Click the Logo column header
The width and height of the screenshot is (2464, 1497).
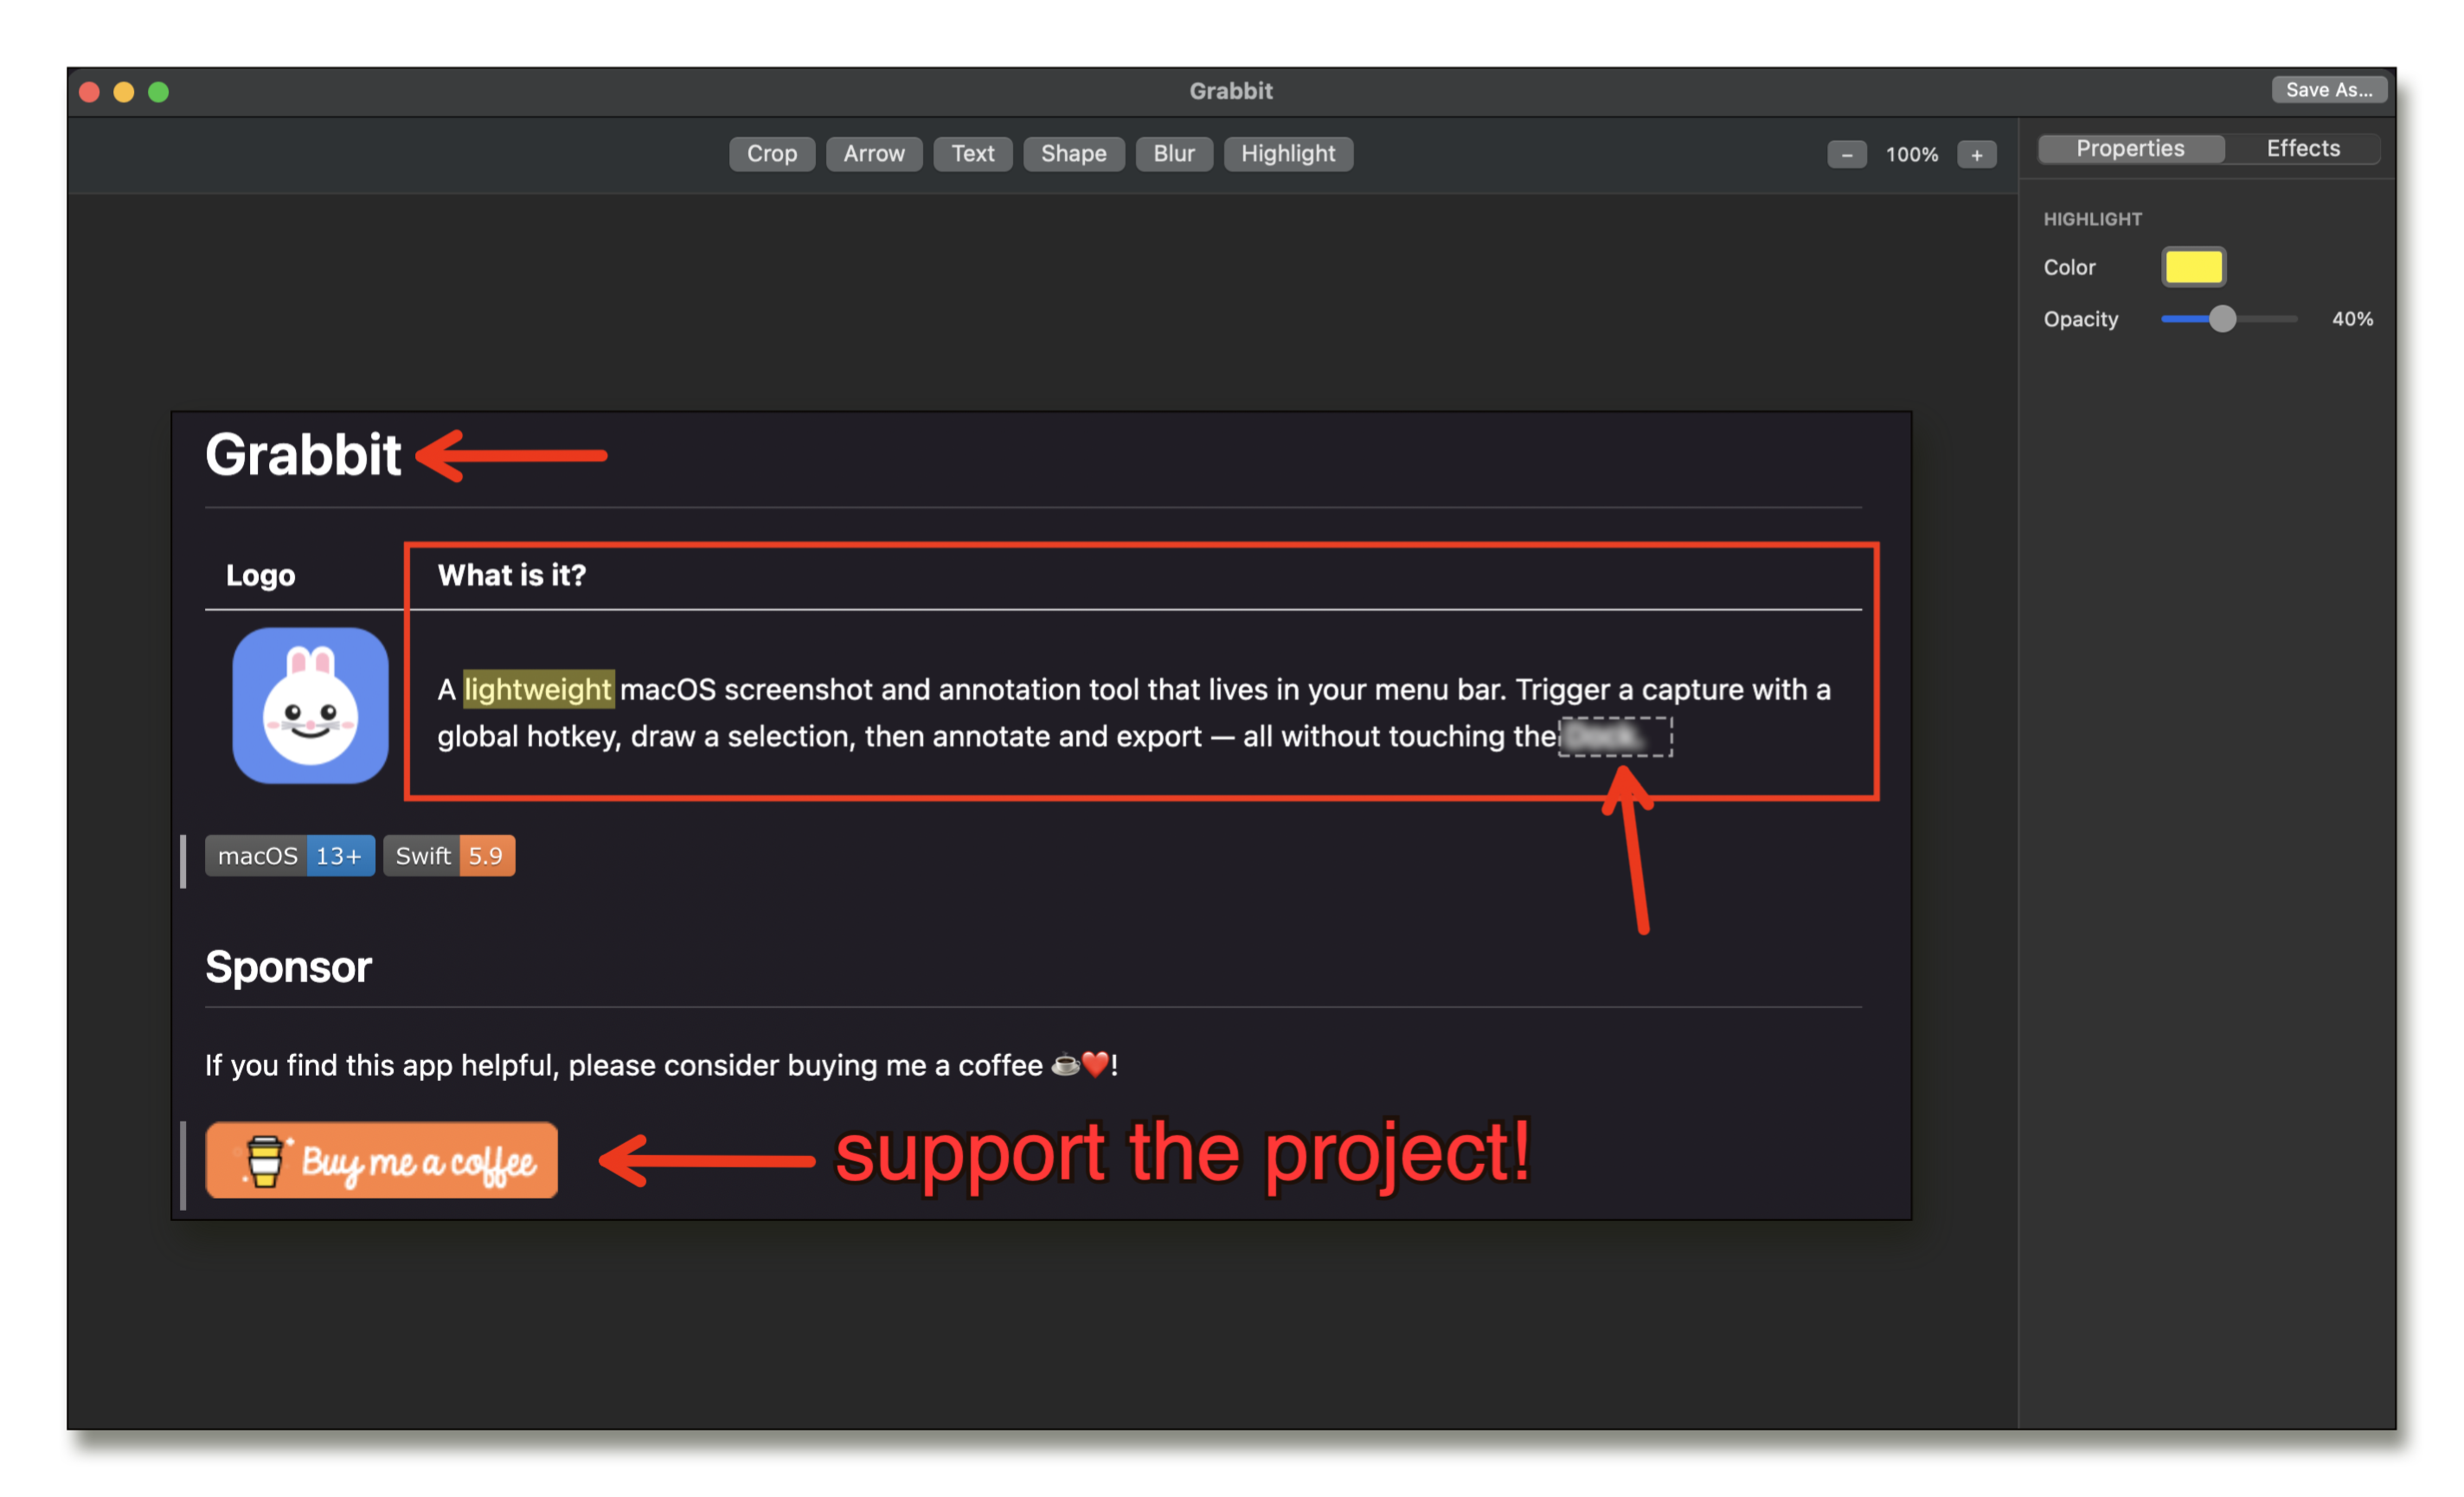coord(260,575)
